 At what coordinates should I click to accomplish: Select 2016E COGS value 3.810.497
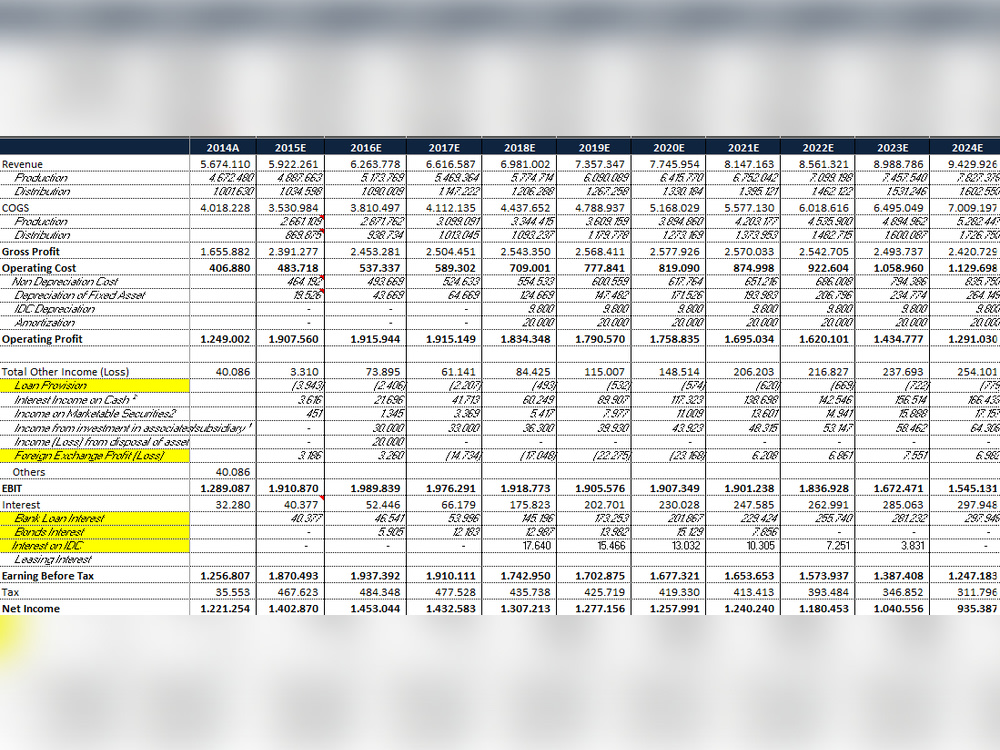point(375,208)
